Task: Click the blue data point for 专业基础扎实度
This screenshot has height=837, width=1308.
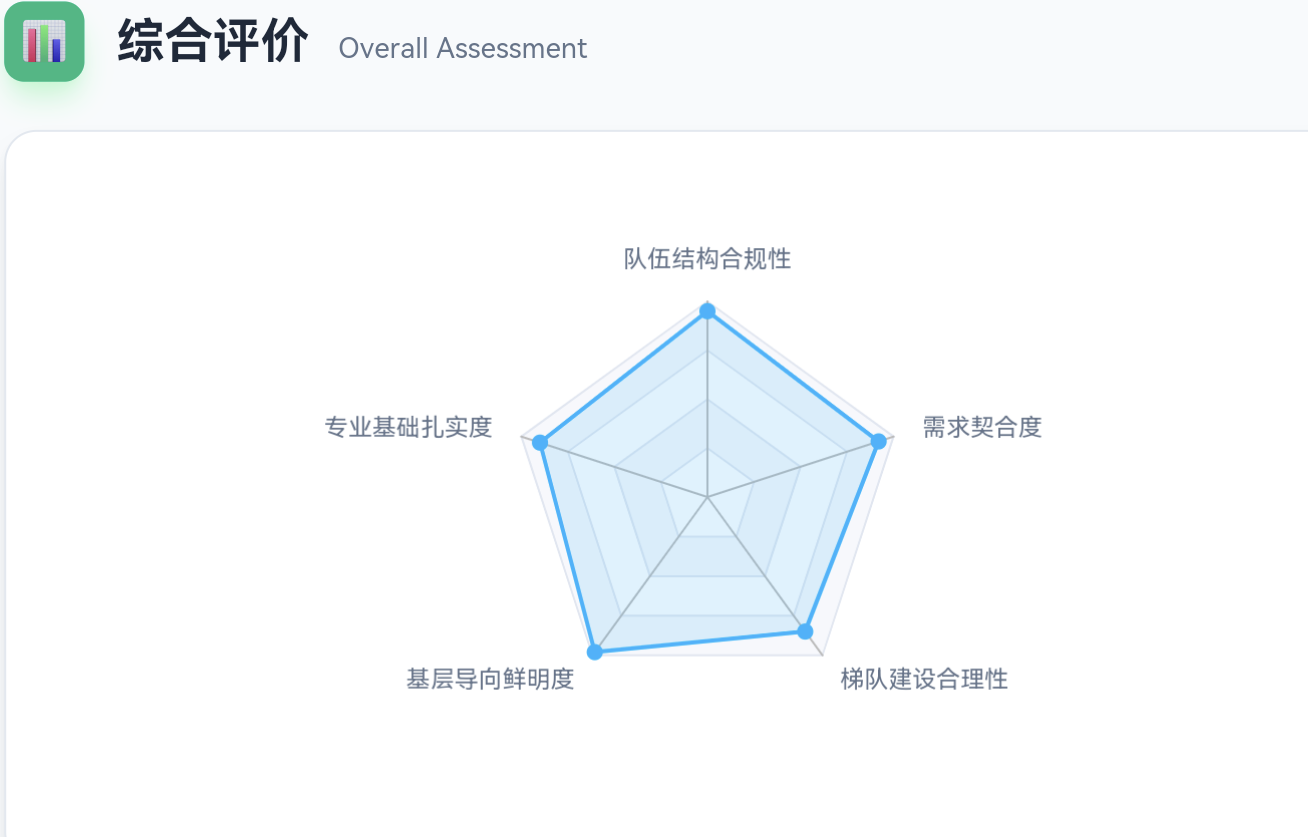Action: coord(540,442)
